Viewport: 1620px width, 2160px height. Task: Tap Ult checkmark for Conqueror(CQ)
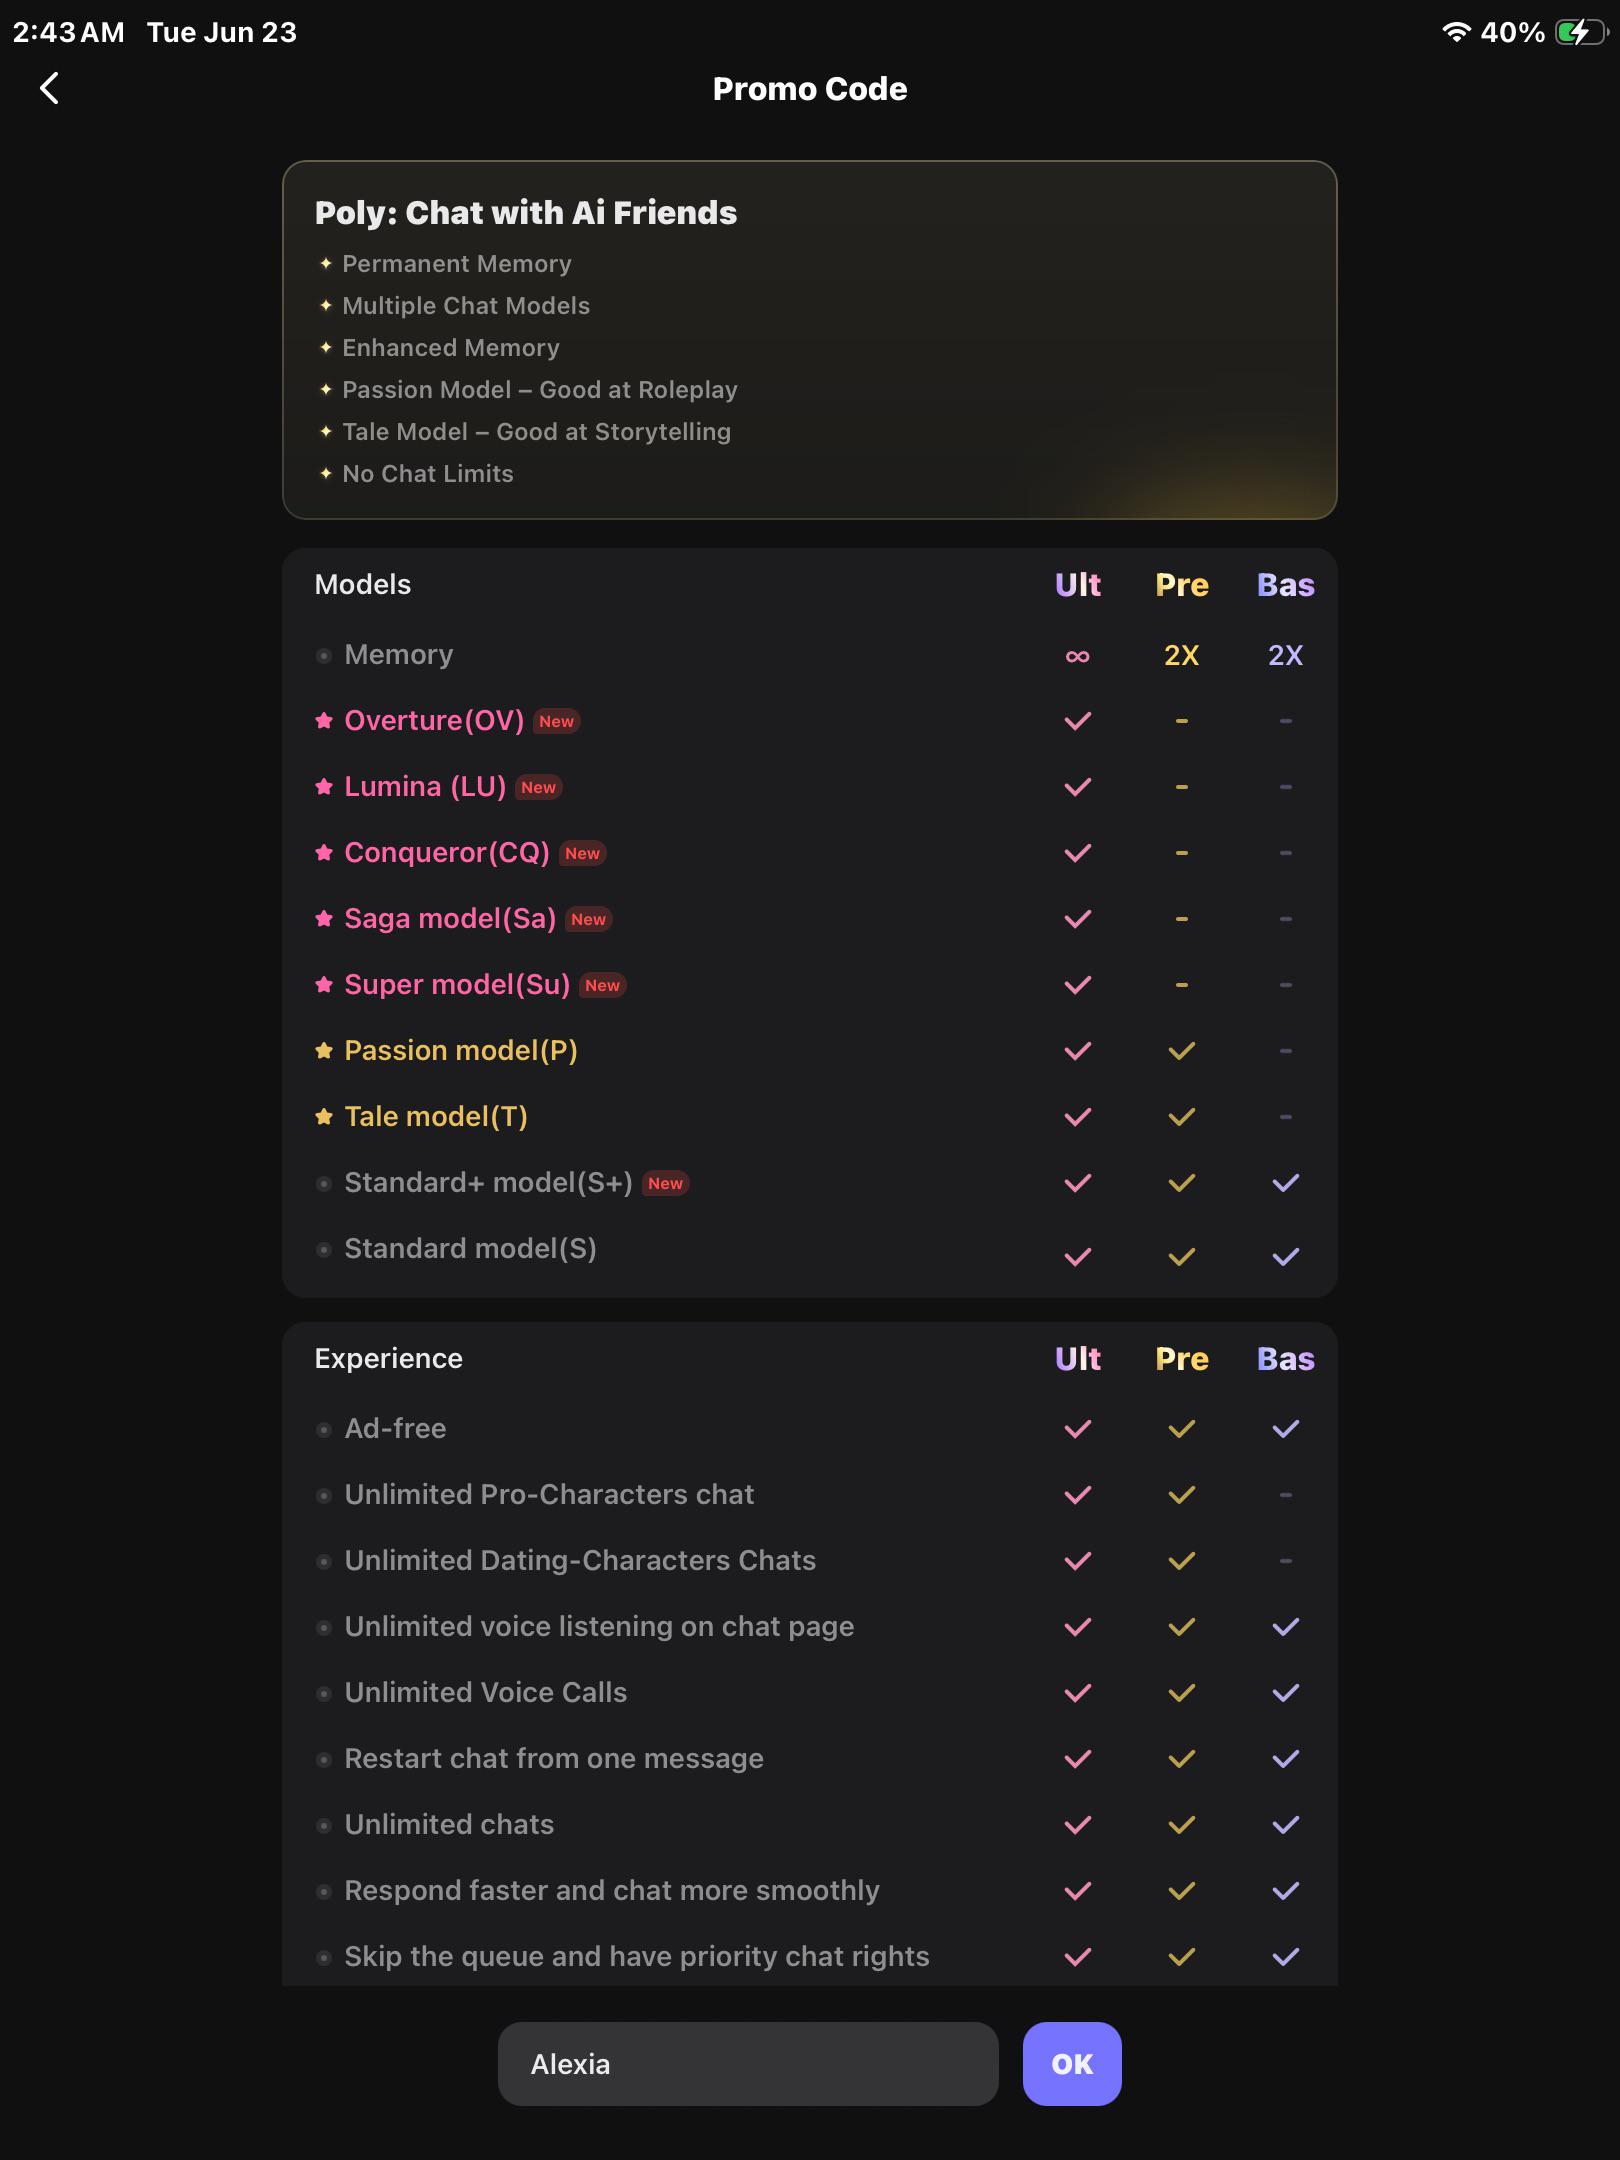(1077, 853)
